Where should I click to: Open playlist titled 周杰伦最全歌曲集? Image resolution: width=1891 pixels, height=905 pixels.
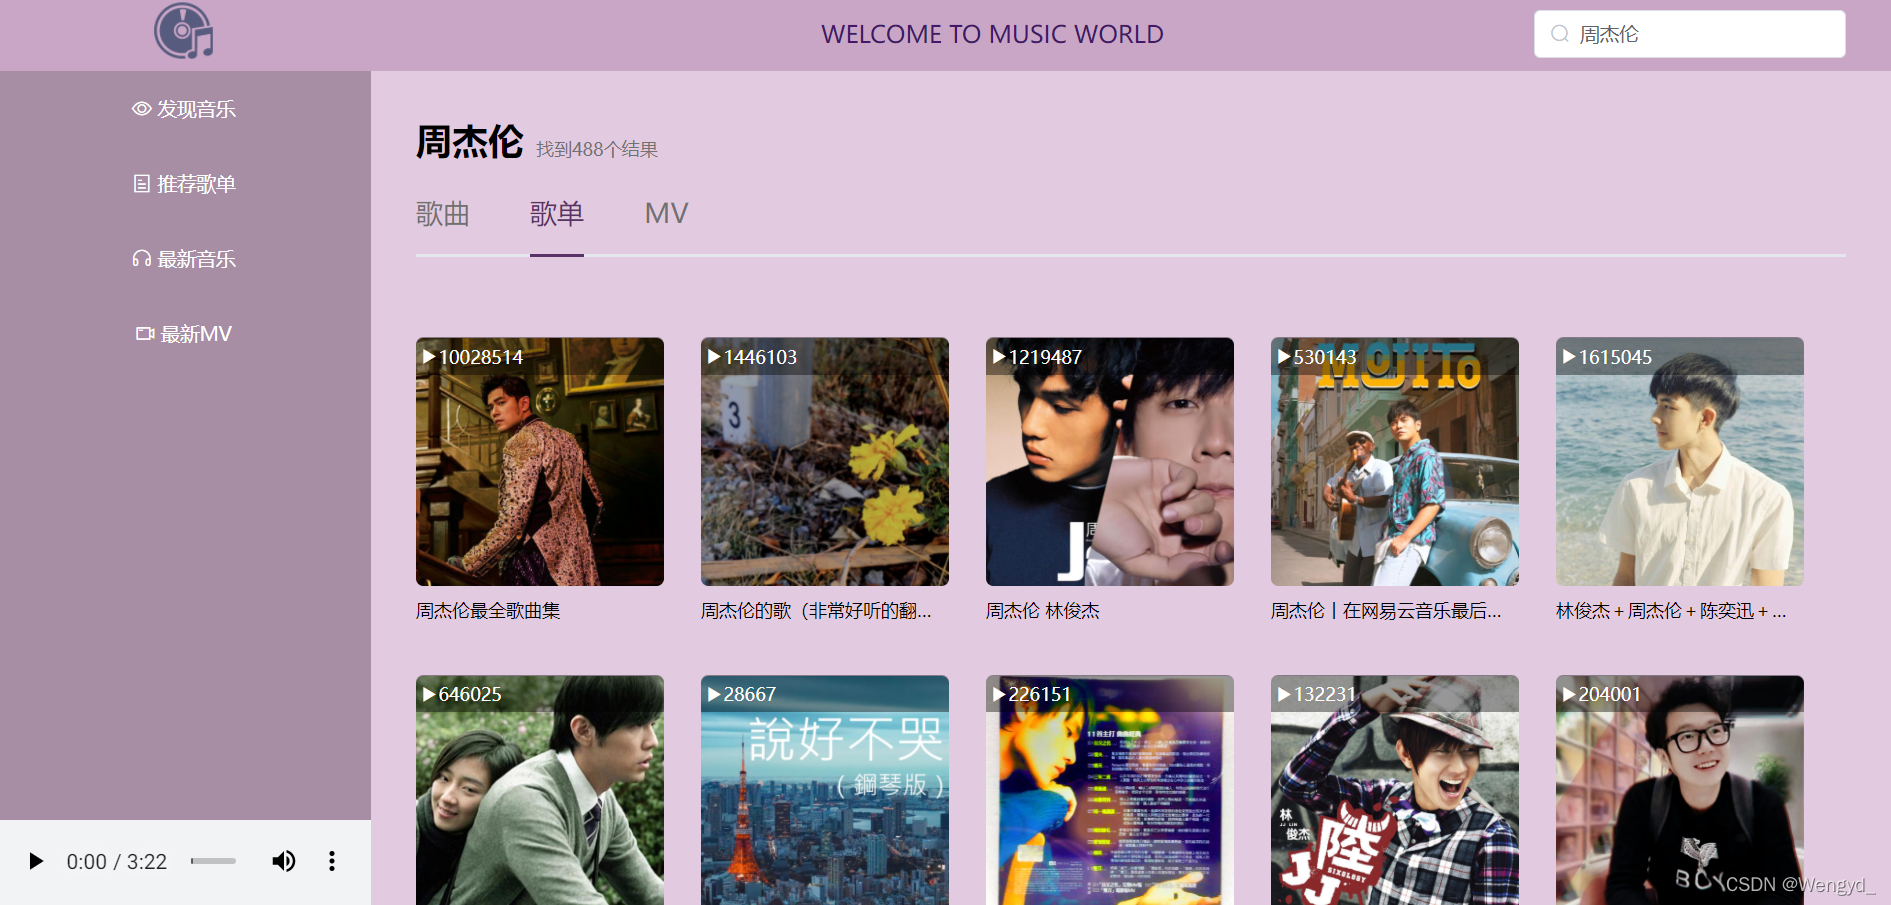(x=488, y=611)
